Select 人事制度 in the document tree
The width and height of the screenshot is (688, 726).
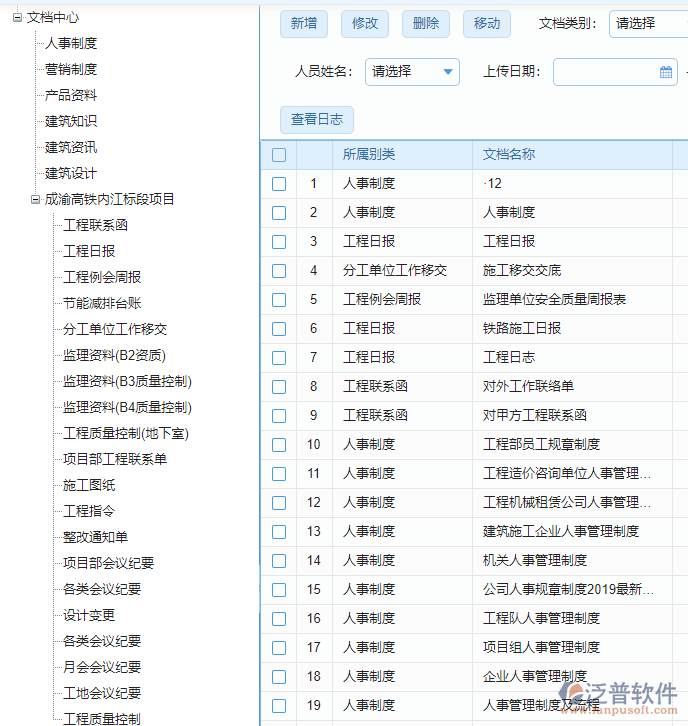(x=71, y=43)
